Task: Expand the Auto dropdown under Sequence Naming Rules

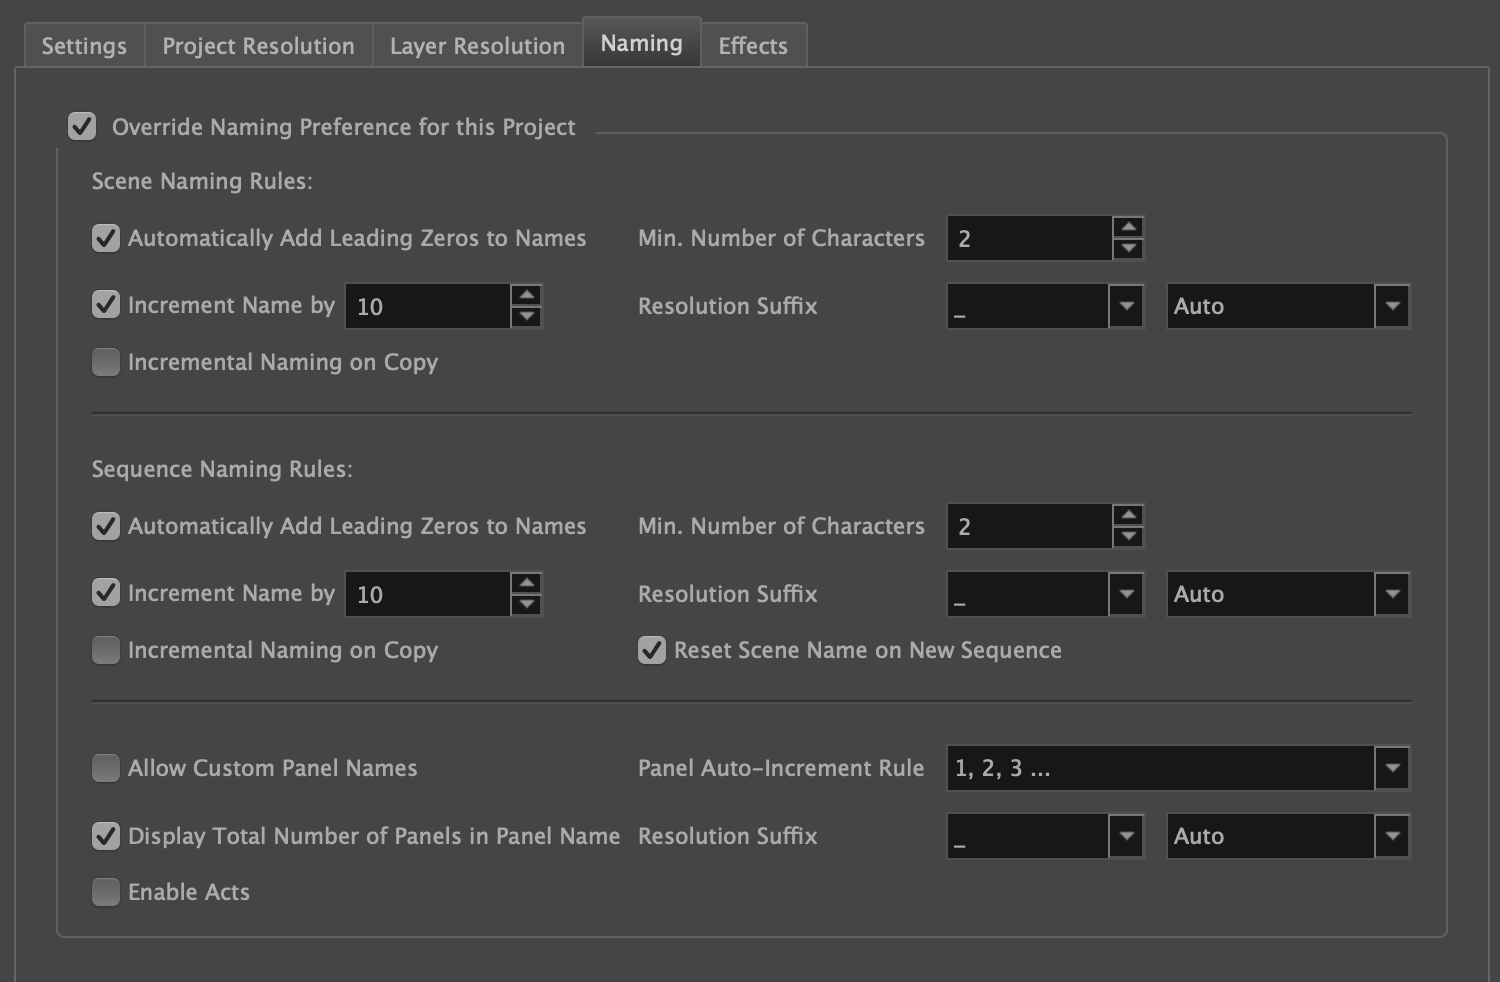Action: point(1391,594)
